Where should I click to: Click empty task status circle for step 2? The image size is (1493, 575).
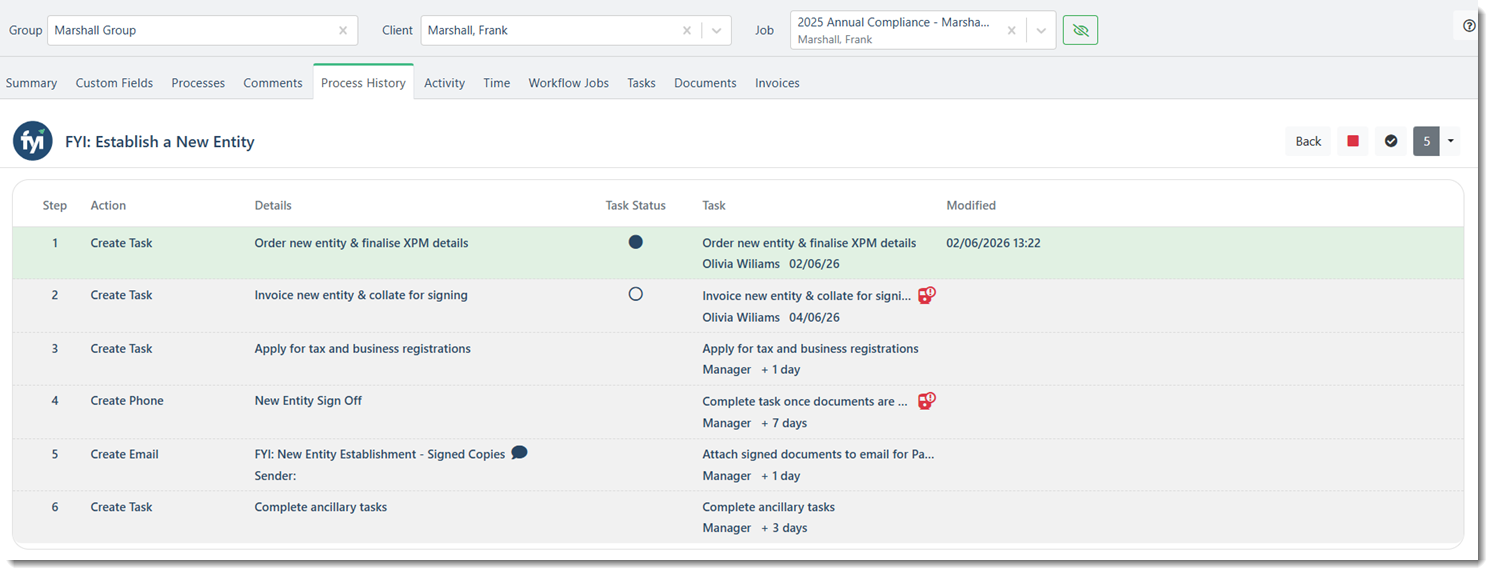point(636,294)
